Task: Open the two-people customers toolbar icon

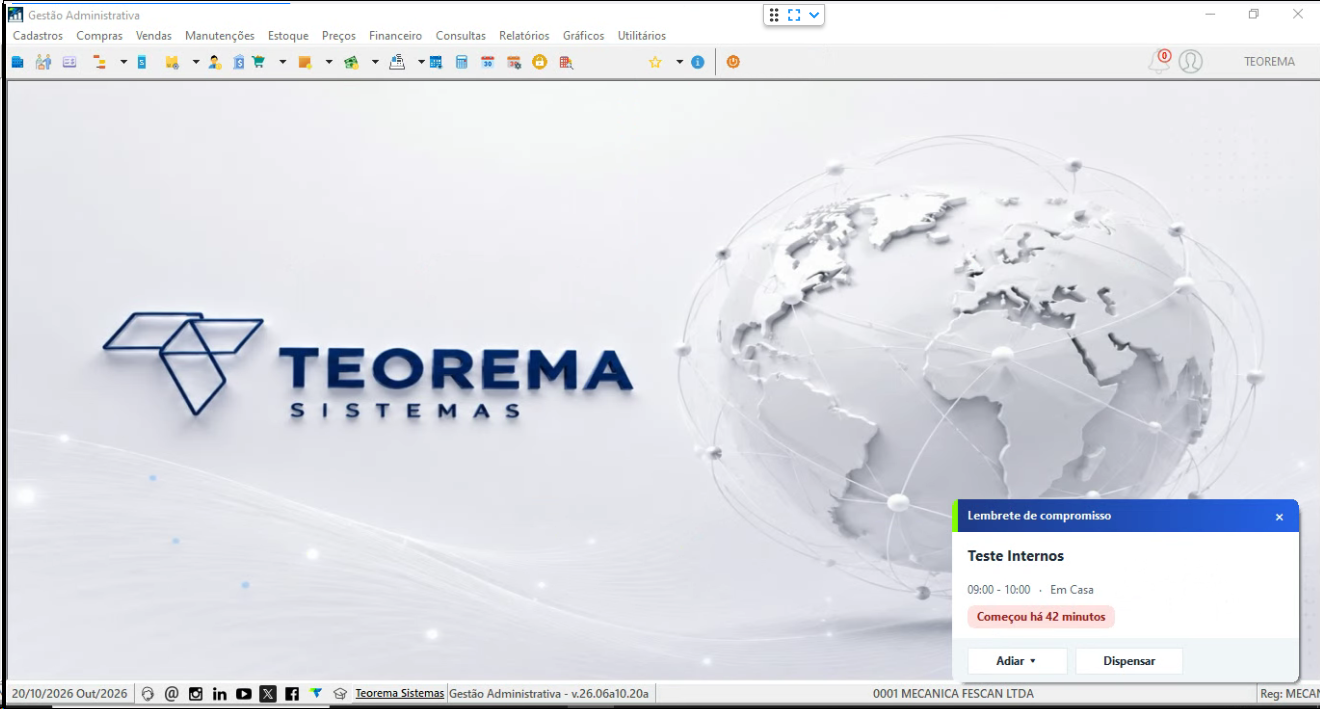Action: pos(43,62)
